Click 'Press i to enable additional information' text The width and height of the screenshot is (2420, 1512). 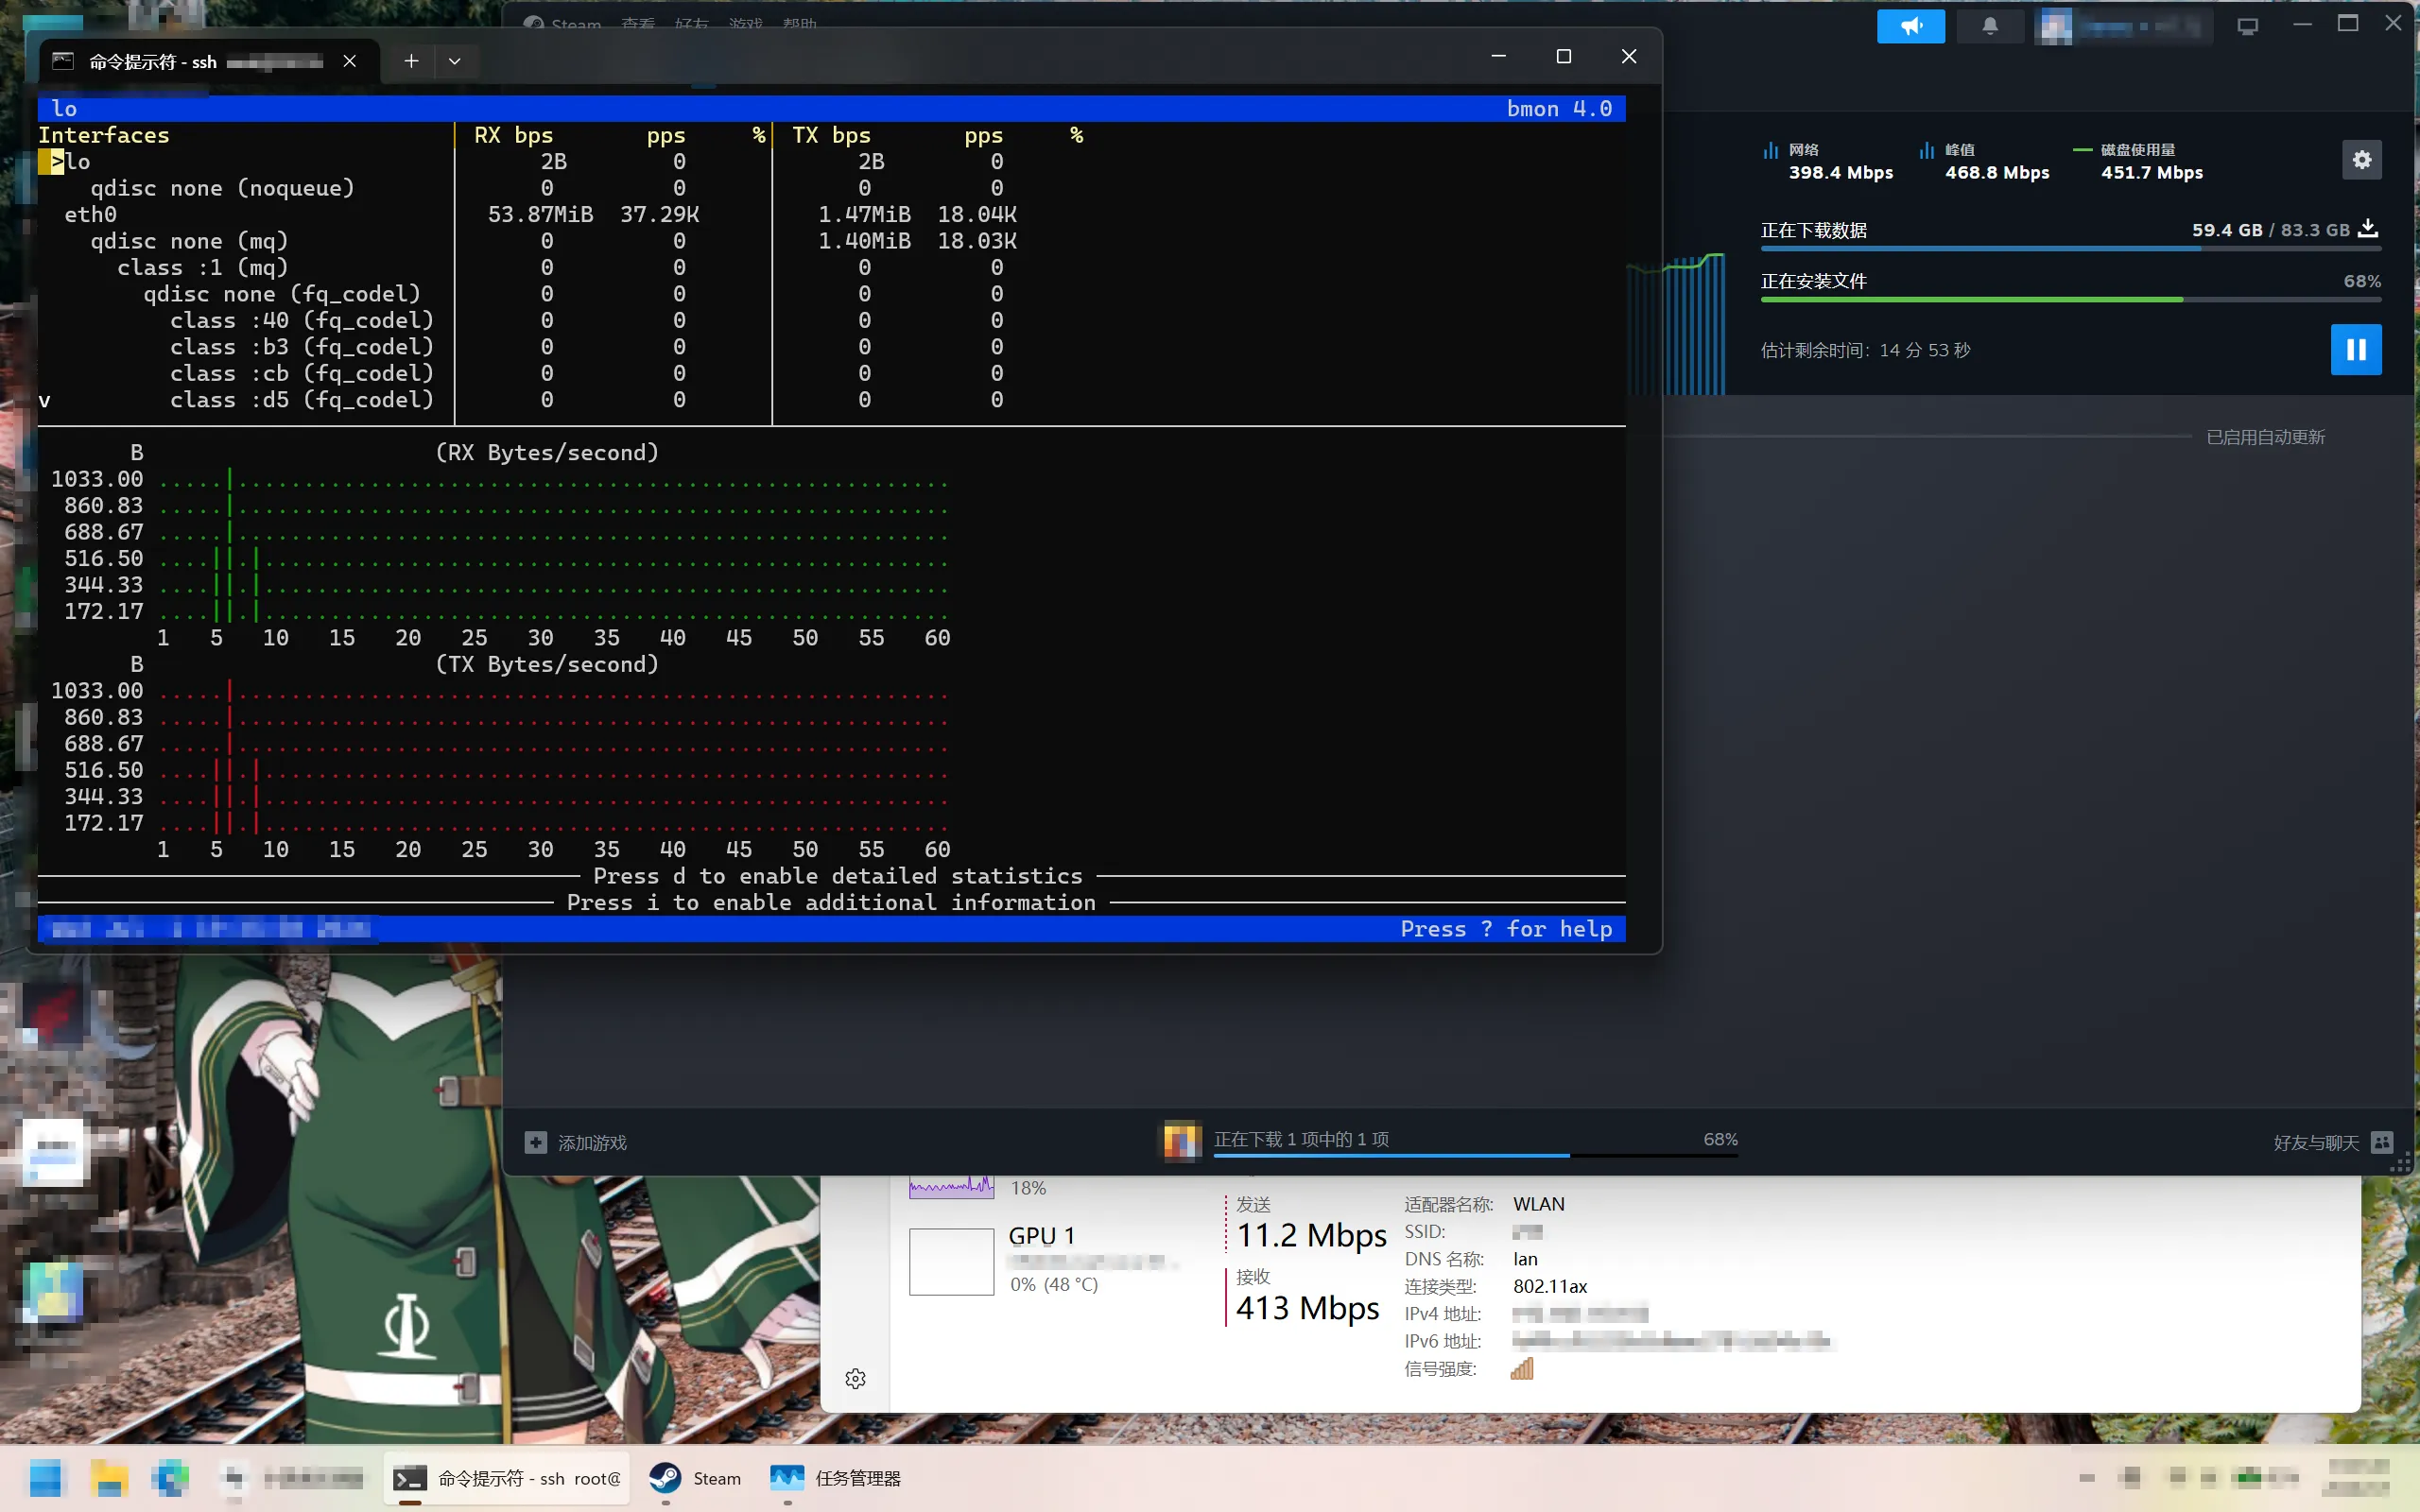pos(831,902)
